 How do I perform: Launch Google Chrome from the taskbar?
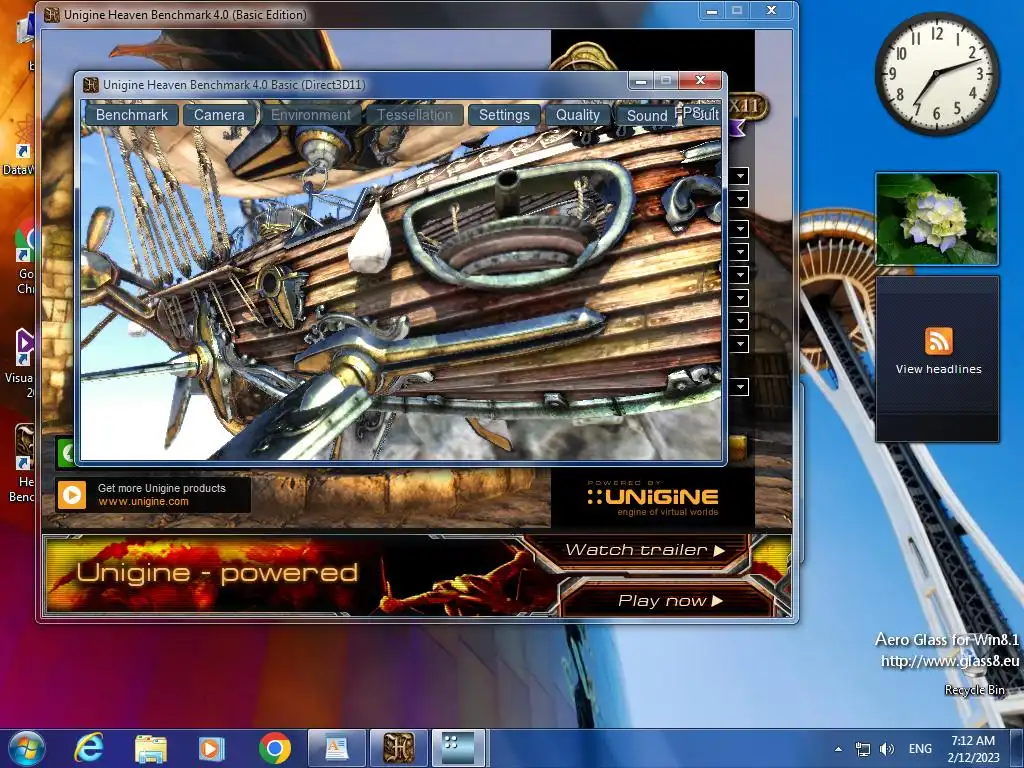[x=275, y=748]
